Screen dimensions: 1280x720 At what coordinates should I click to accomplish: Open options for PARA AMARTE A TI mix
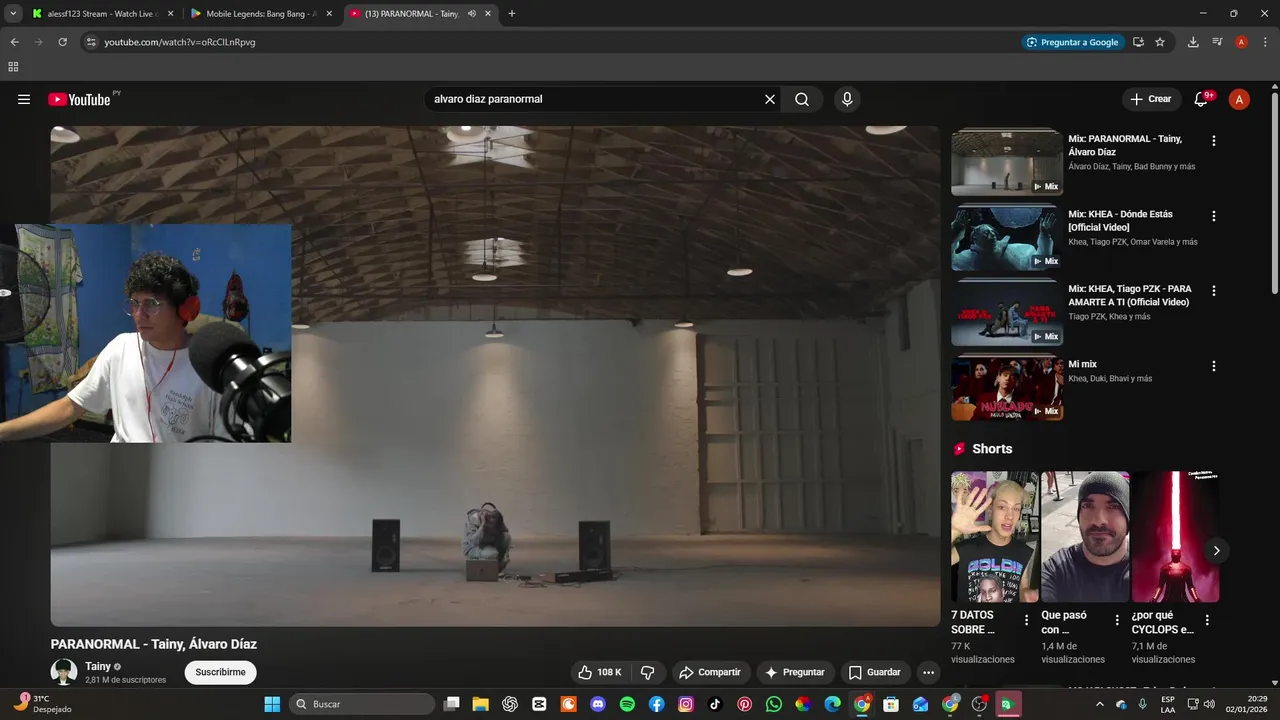pyautogui.click(x=1214, y=291)
